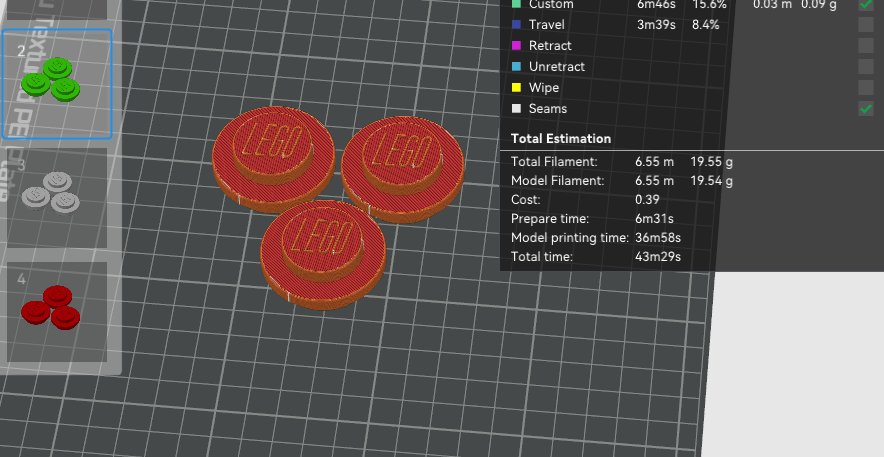The height and width of the screenshot is (457, 884).
Task: Click the bottom LEGO stud model
Action: pos(322,254)
